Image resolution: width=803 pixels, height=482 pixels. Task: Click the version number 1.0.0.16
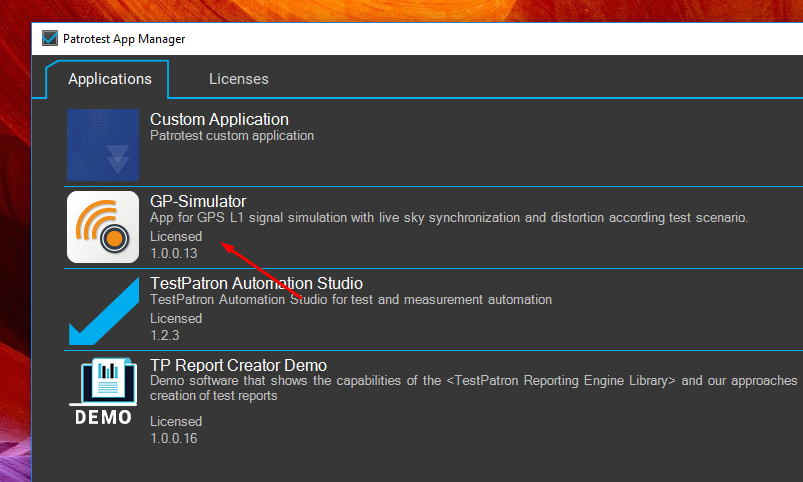(173, 438)
